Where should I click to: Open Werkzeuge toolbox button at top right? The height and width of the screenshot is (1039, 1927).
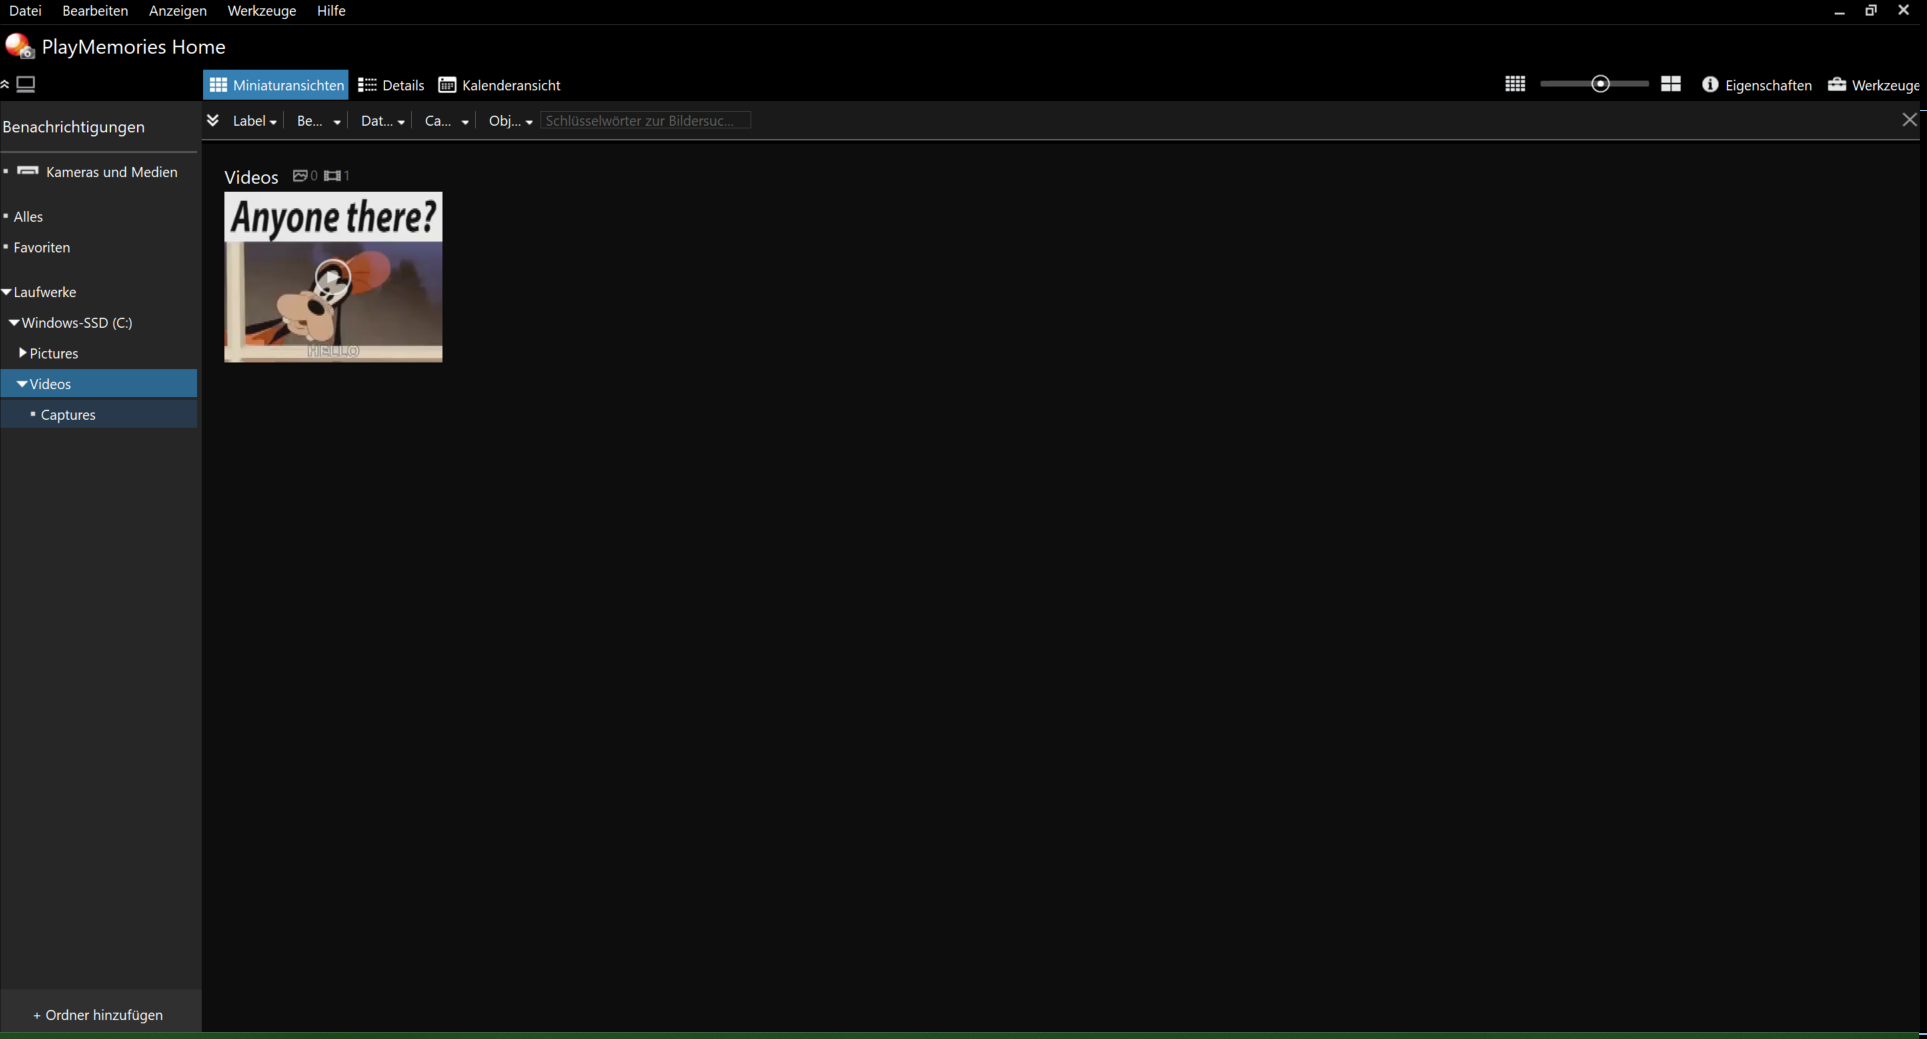point(1874,85)
